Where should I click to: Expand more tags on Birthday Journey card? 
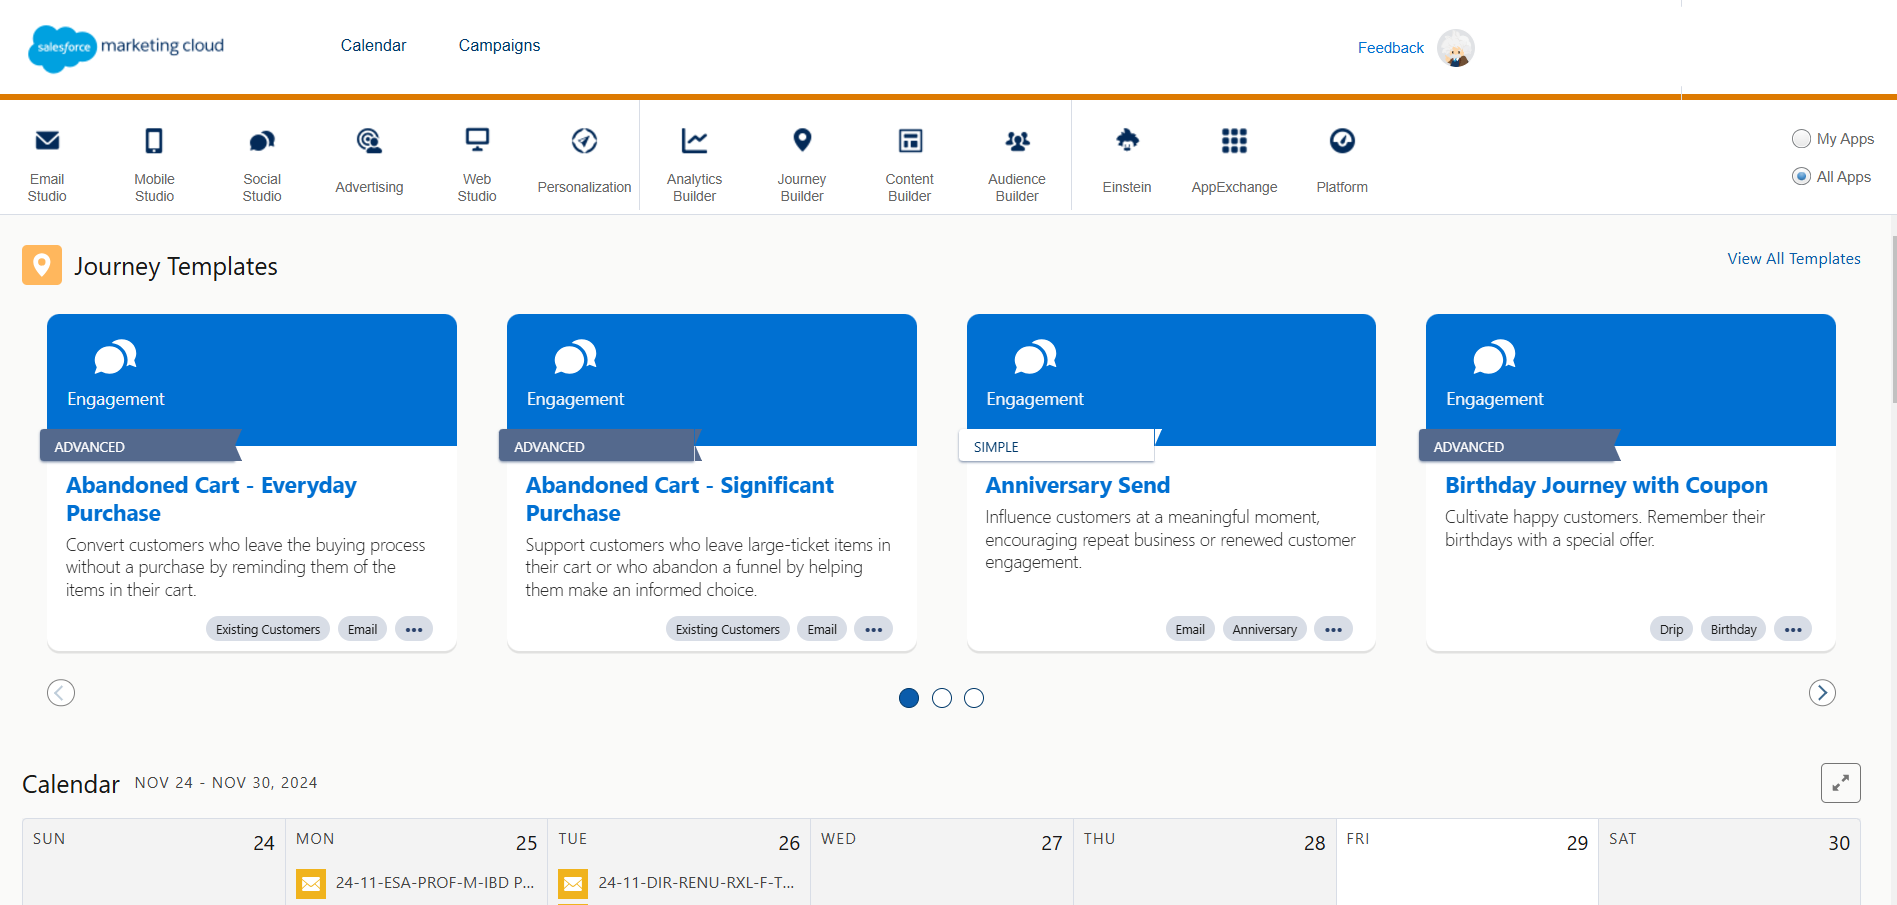coord(1793,629)
